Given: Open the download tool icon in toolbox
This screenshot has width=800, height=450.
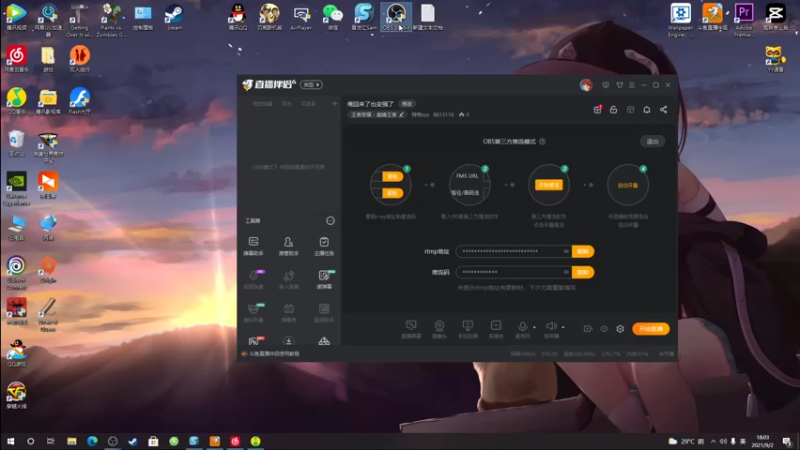Looking at the screenshot, I should [288, 341].
